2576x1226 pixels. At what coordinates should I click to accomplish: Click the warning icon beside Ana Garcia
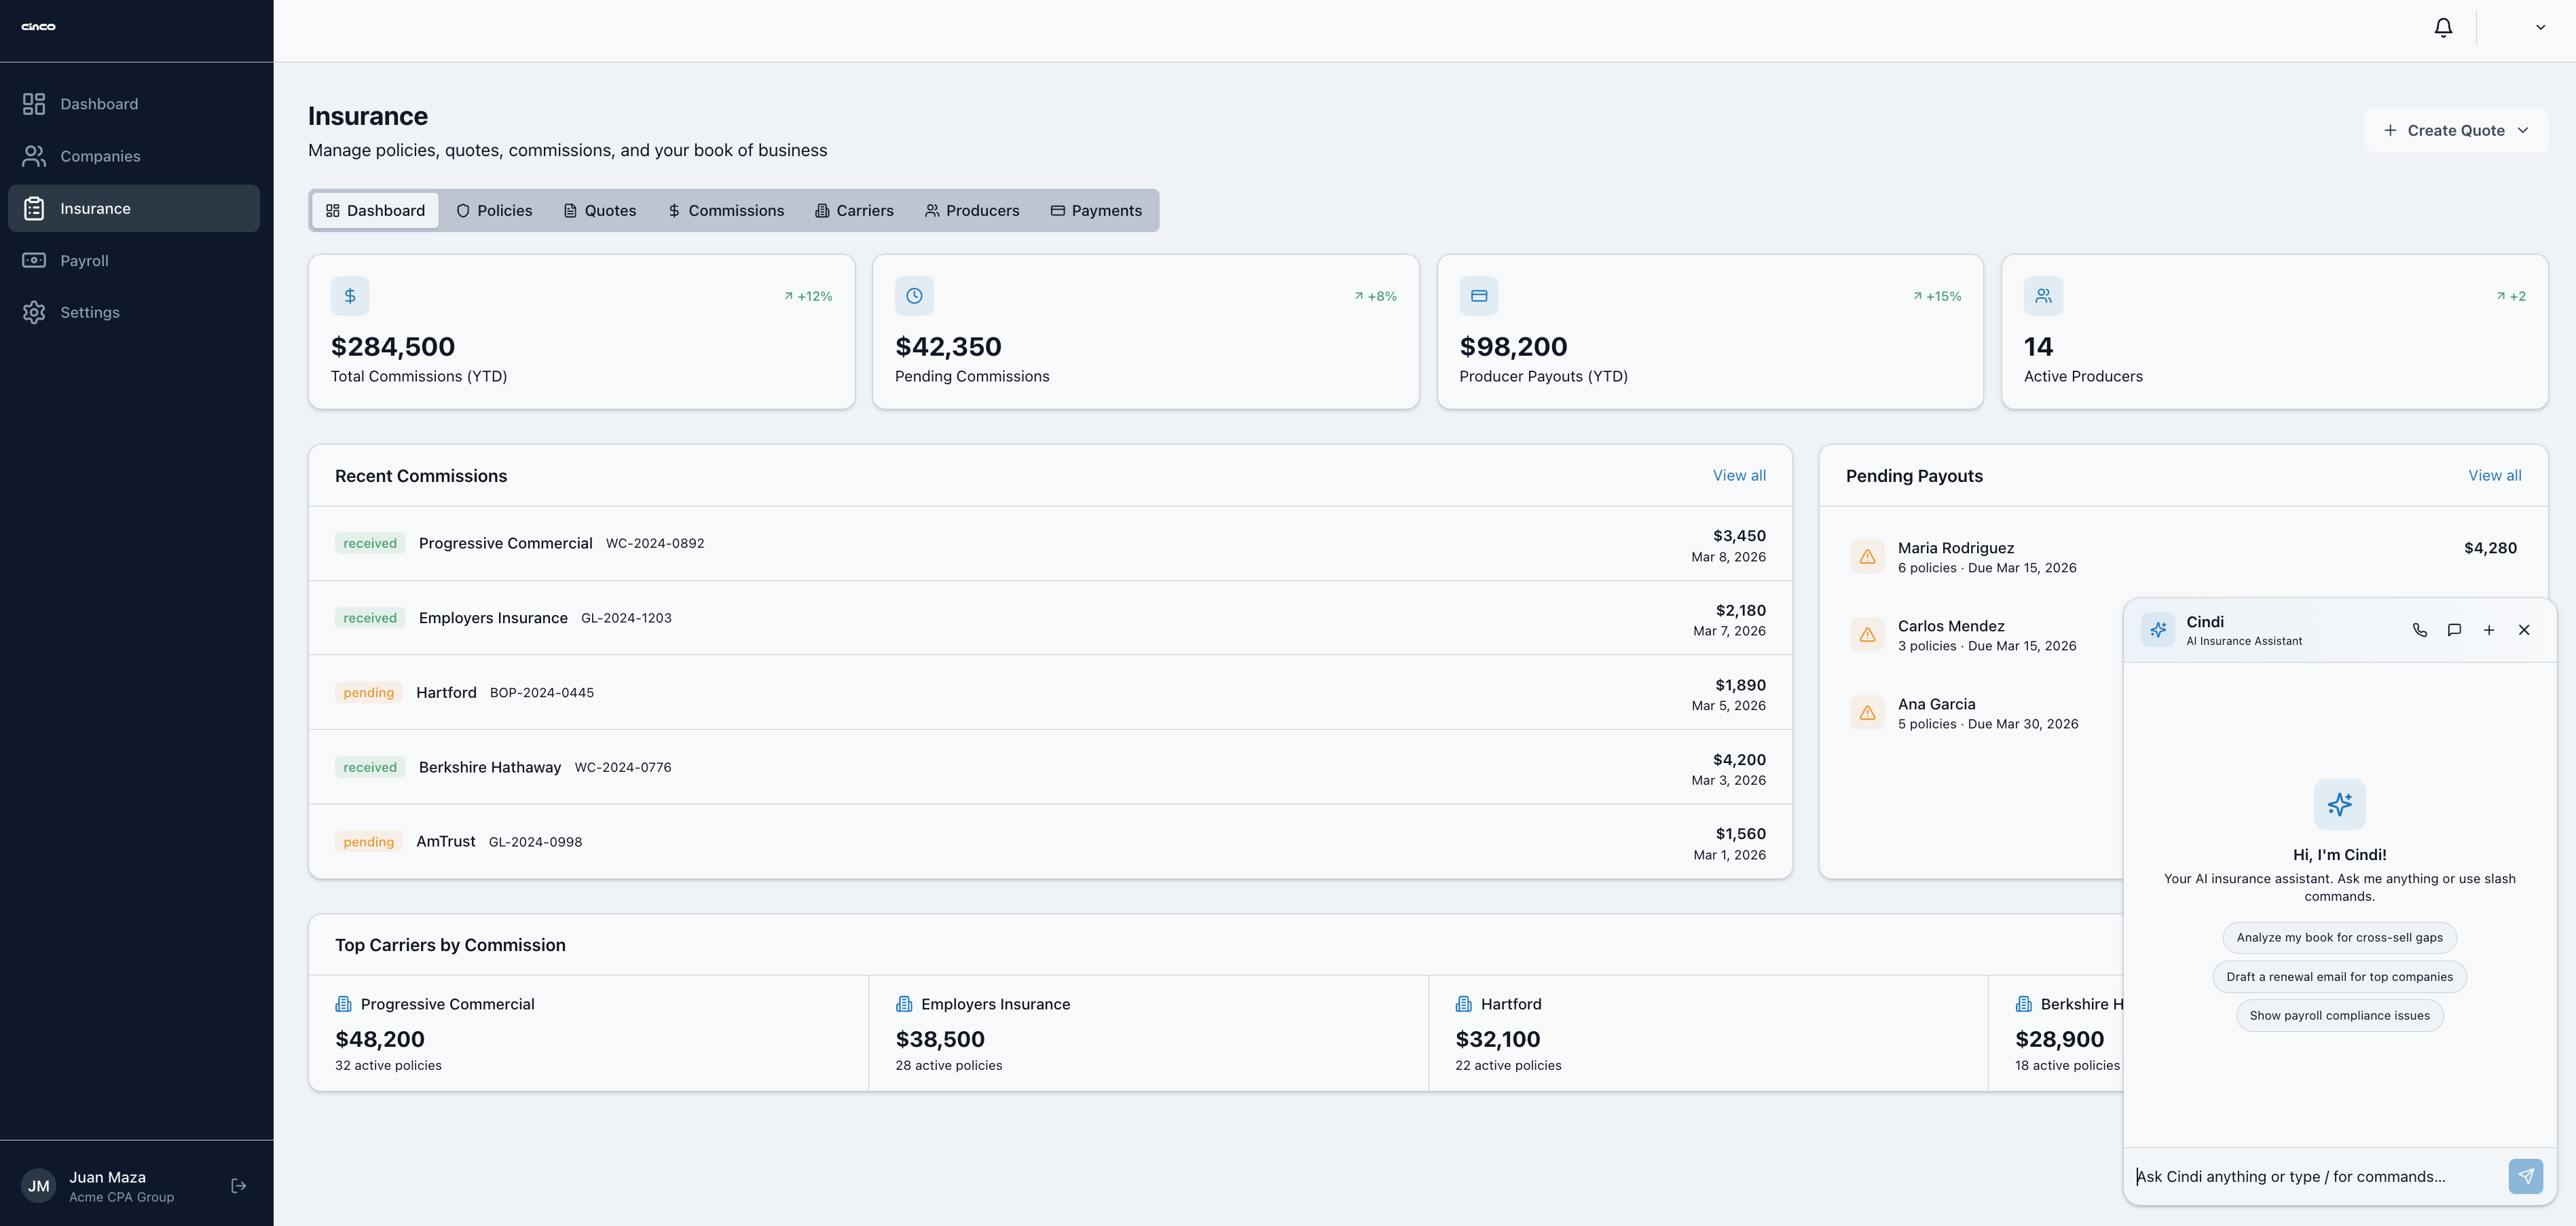(1867, 713)
